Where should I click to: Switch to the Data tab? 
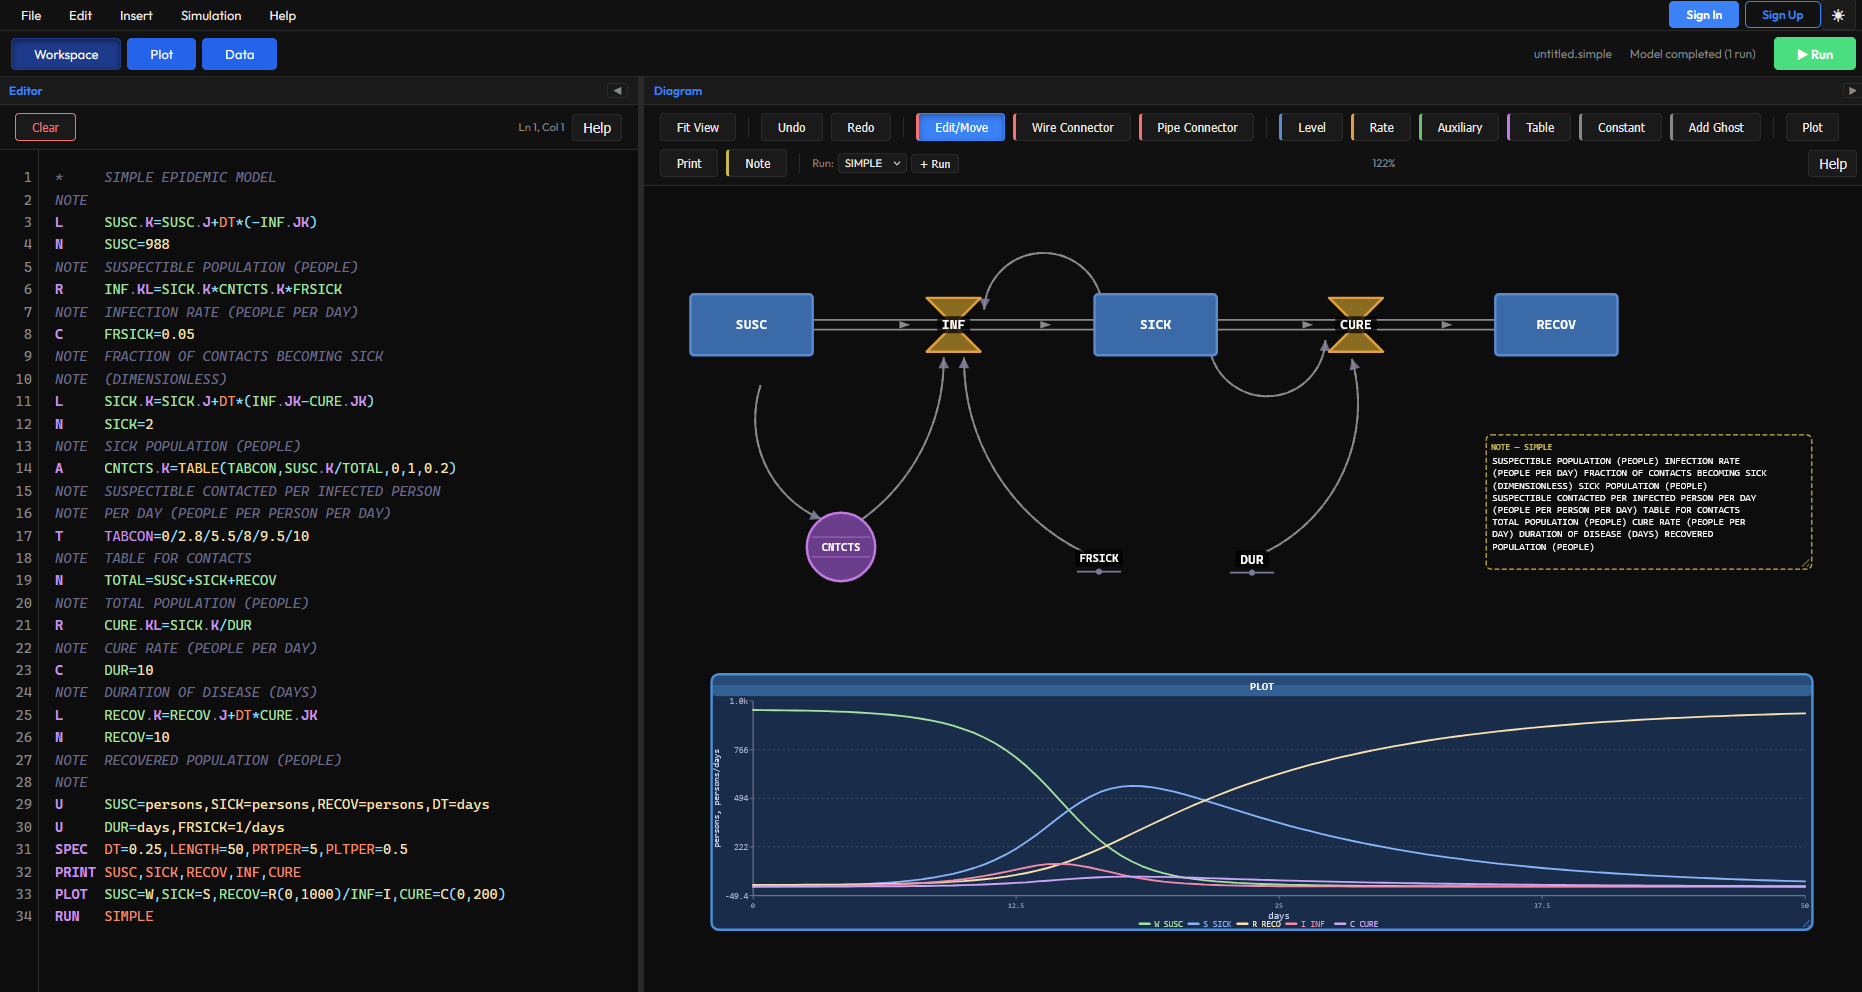pos(239,54)
